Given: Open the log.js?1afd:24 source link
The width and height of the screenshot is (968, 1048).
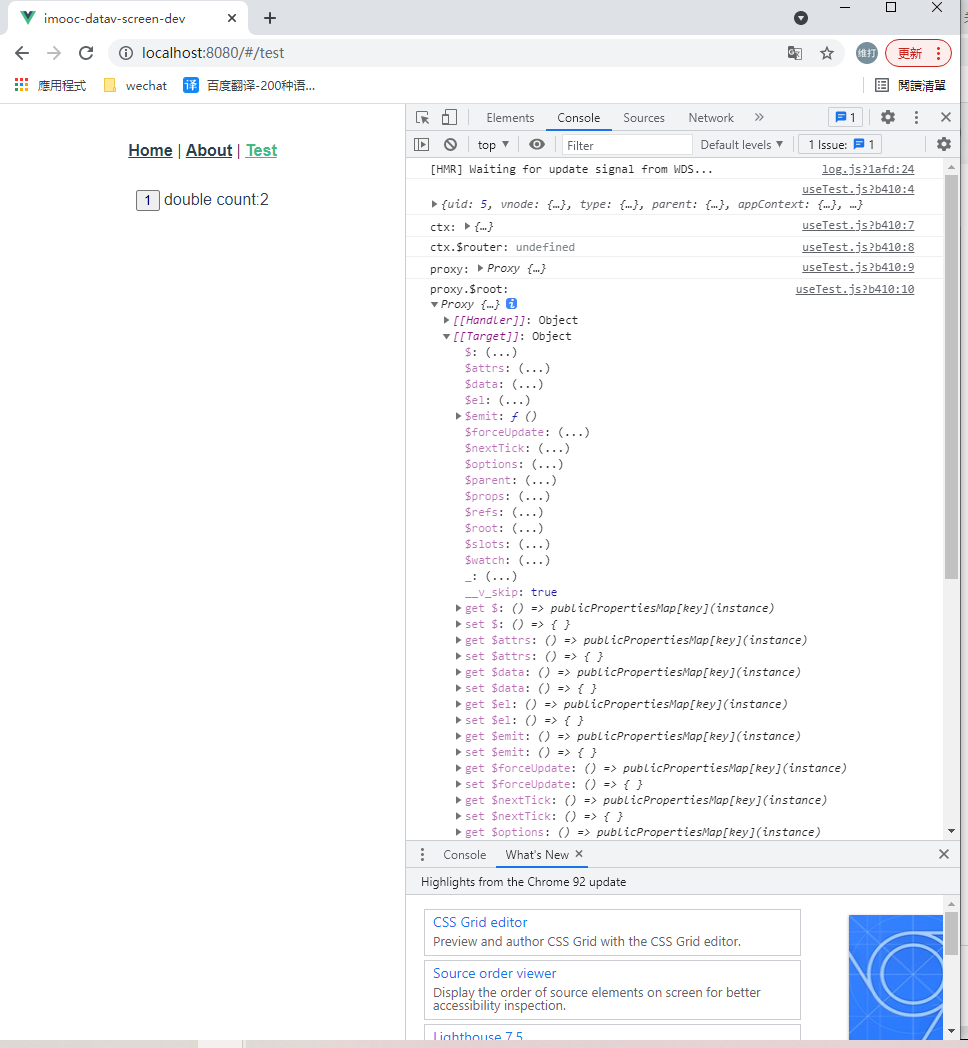Looking at the screenshot, I should (x=868, y=169).
